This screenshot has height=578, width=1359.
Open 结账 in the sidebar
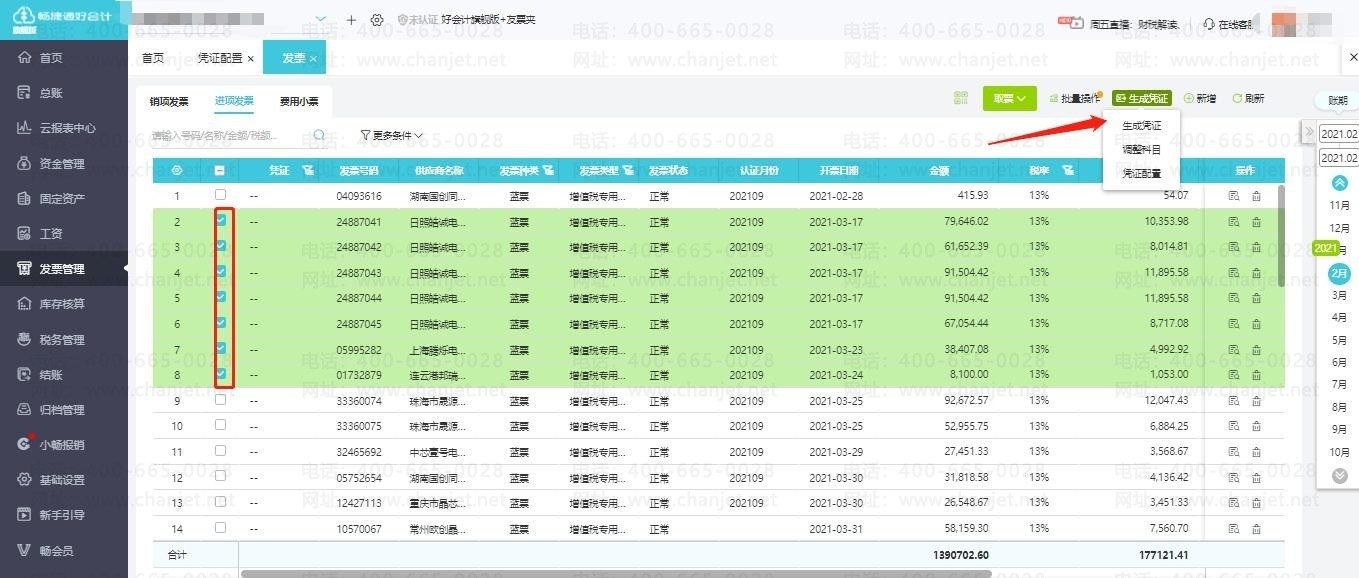pos(64,374)
